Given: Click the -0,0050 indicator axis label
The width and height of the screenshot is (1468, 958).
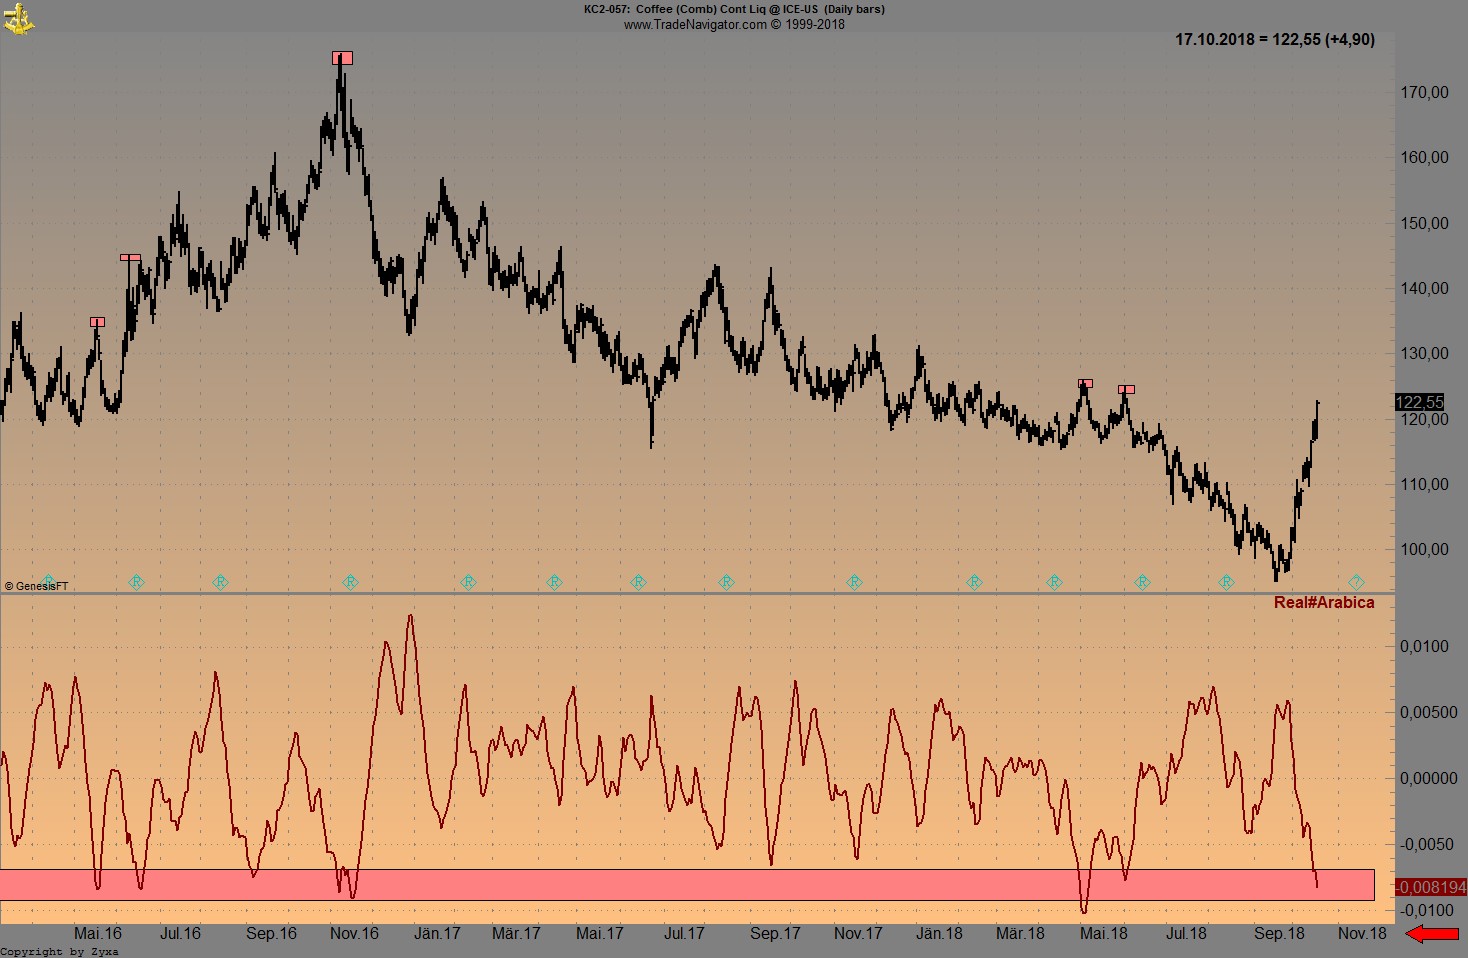Looking at the screenshot, I should 1425,844.
